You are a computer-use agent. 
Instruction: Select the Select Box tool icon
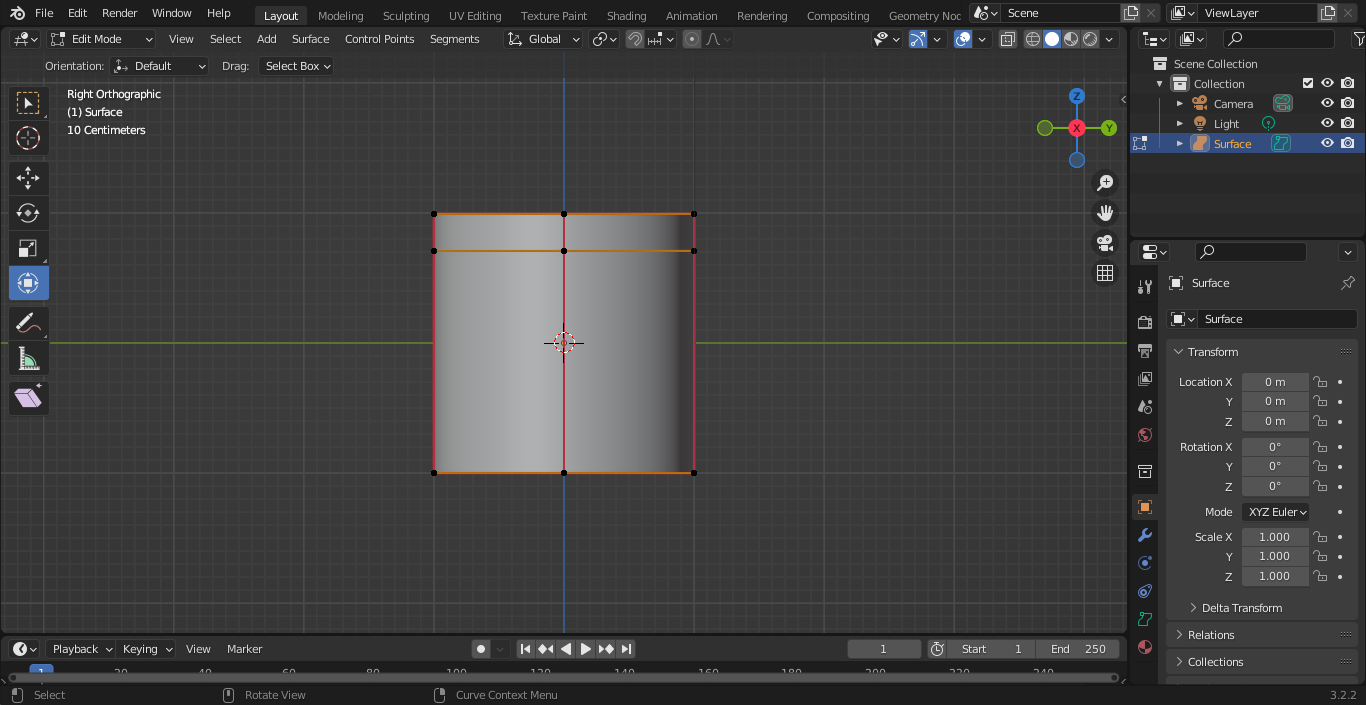(28, 103)
